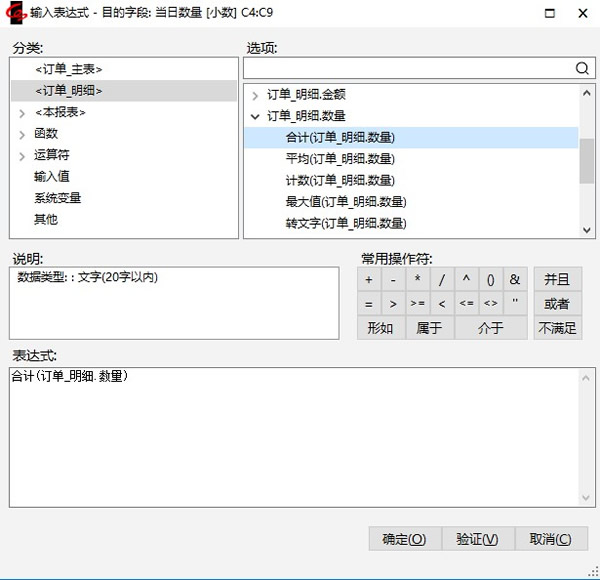Click the expression box scroll-down arrow
Screen dimensions: 600x580
coord(586,497)
